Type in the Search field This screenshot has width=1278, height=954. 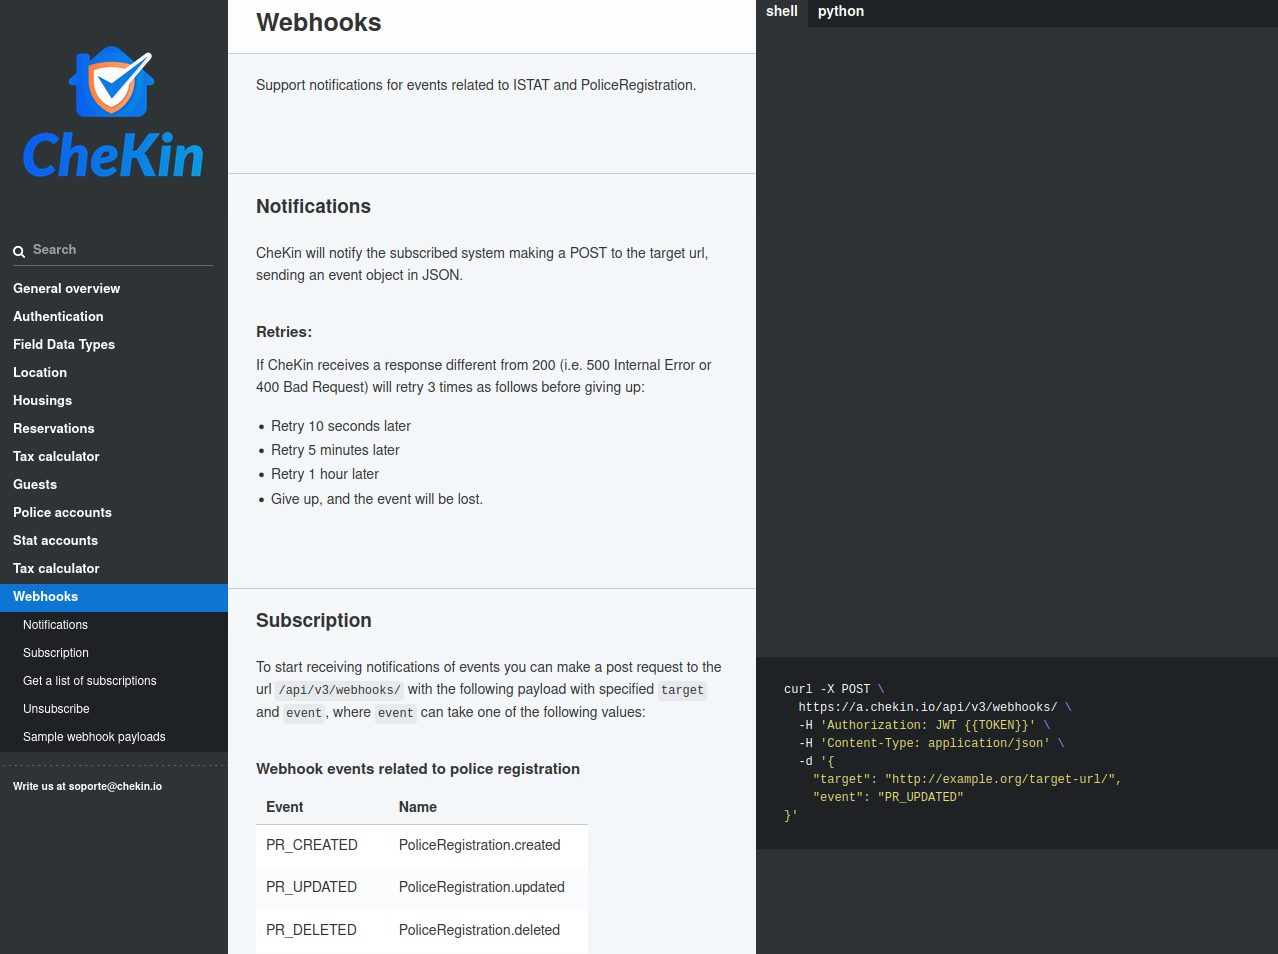click(x=120, y=250)
